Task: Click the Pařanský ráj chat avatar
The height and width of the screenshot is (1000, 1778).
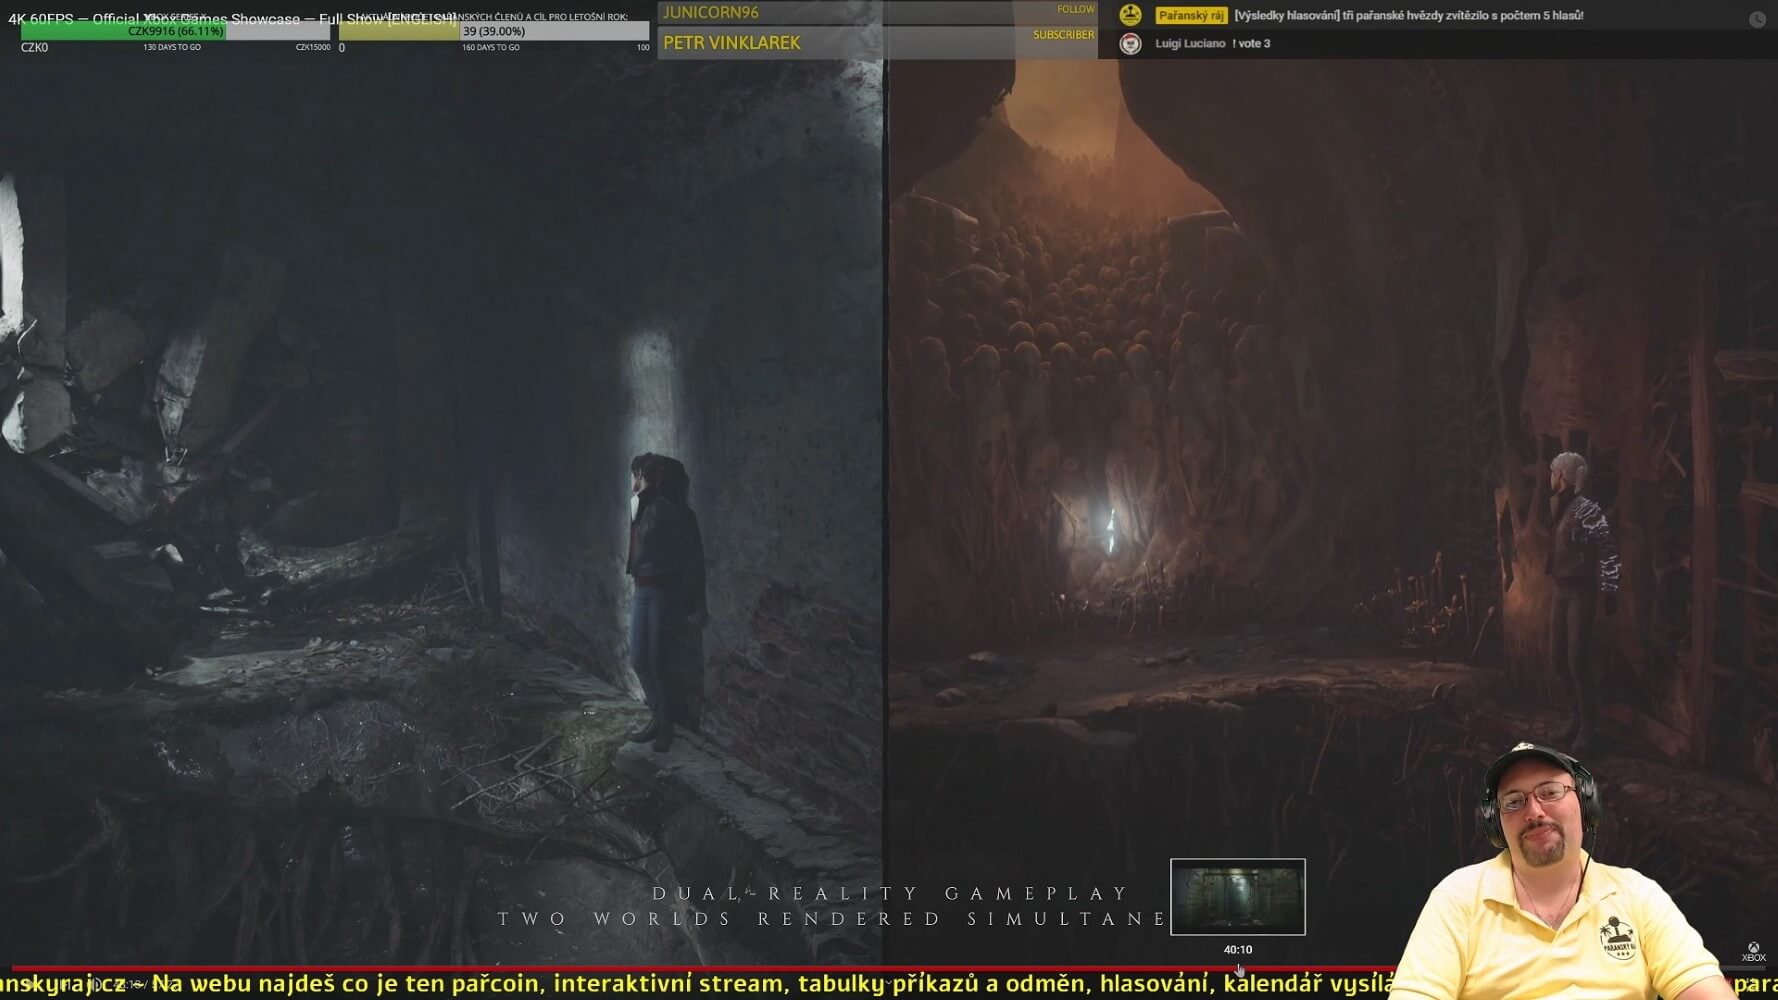Action: (1130, 15)
